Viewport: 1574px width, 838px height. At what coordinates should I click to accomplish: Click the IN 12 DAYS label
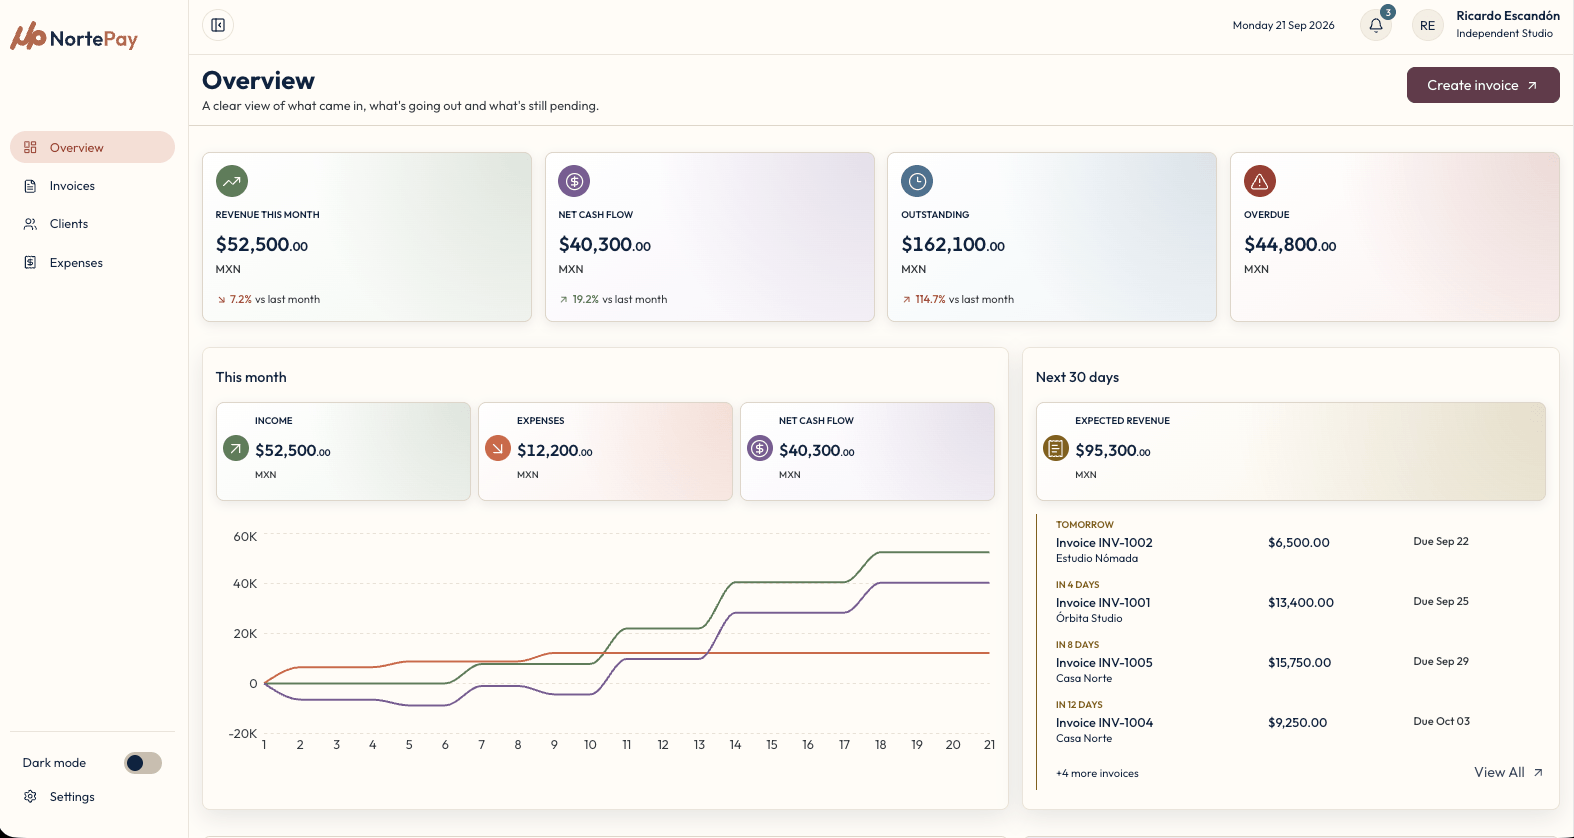click(1079, 705)
